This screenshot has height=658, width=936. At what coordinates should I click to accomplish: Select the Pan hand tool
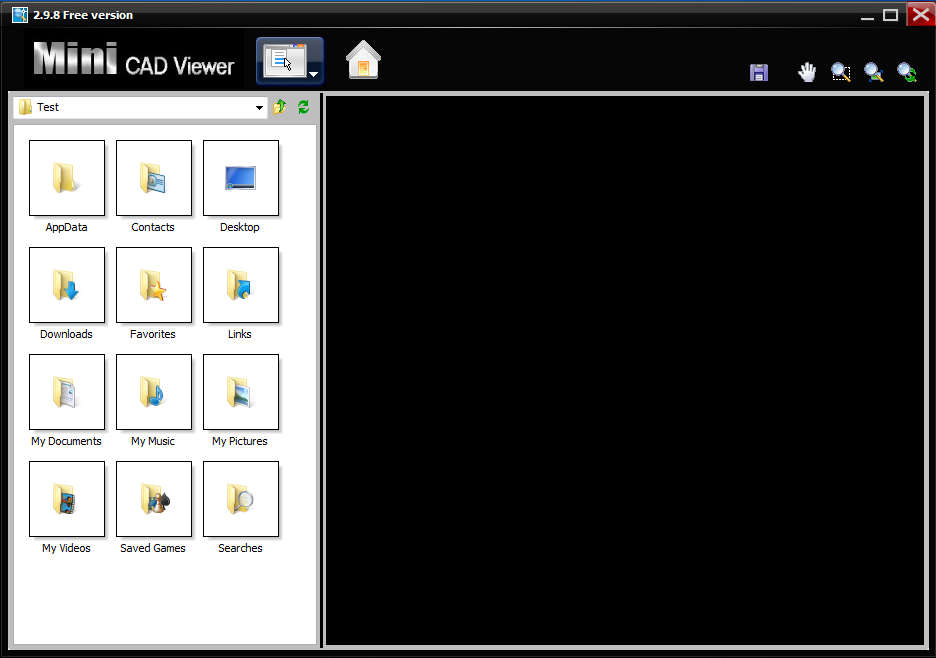pos(807,72)
